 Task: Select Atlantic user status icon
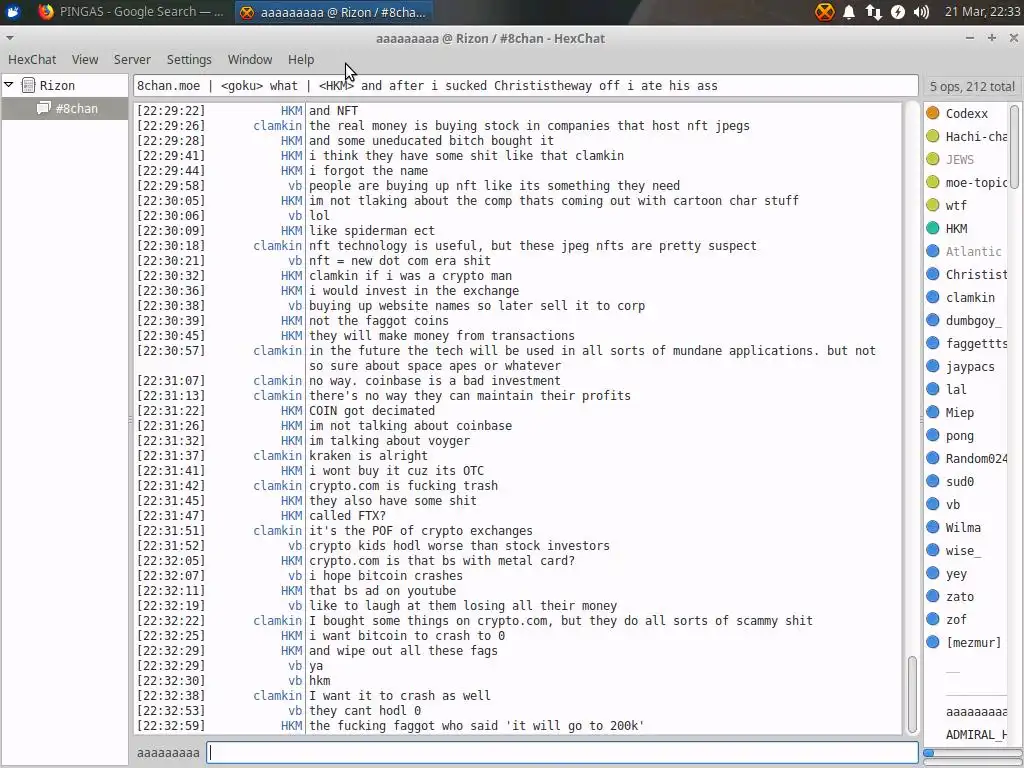click(x=933, y=251)
